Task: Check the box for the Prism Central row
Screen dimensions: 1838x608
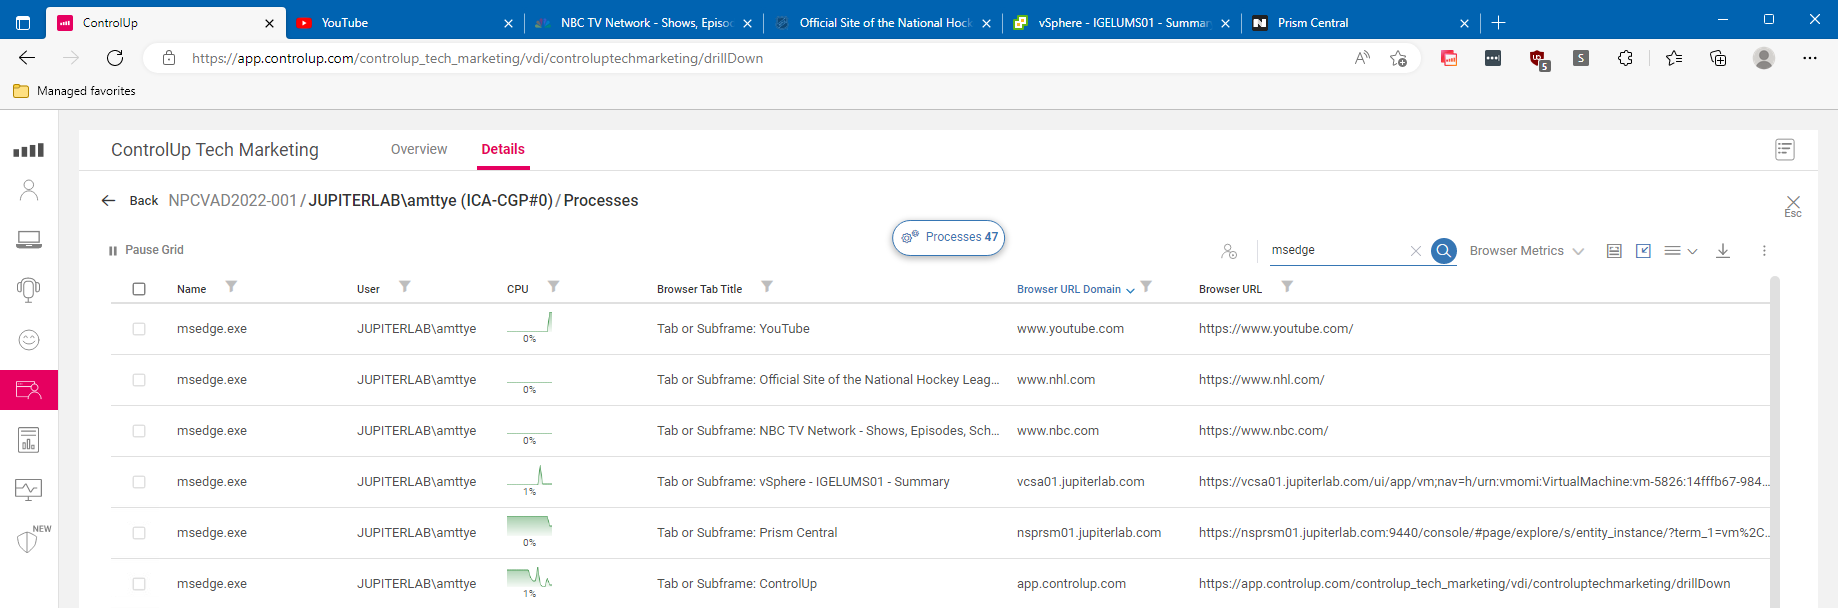Action: (x=139, y=533)
